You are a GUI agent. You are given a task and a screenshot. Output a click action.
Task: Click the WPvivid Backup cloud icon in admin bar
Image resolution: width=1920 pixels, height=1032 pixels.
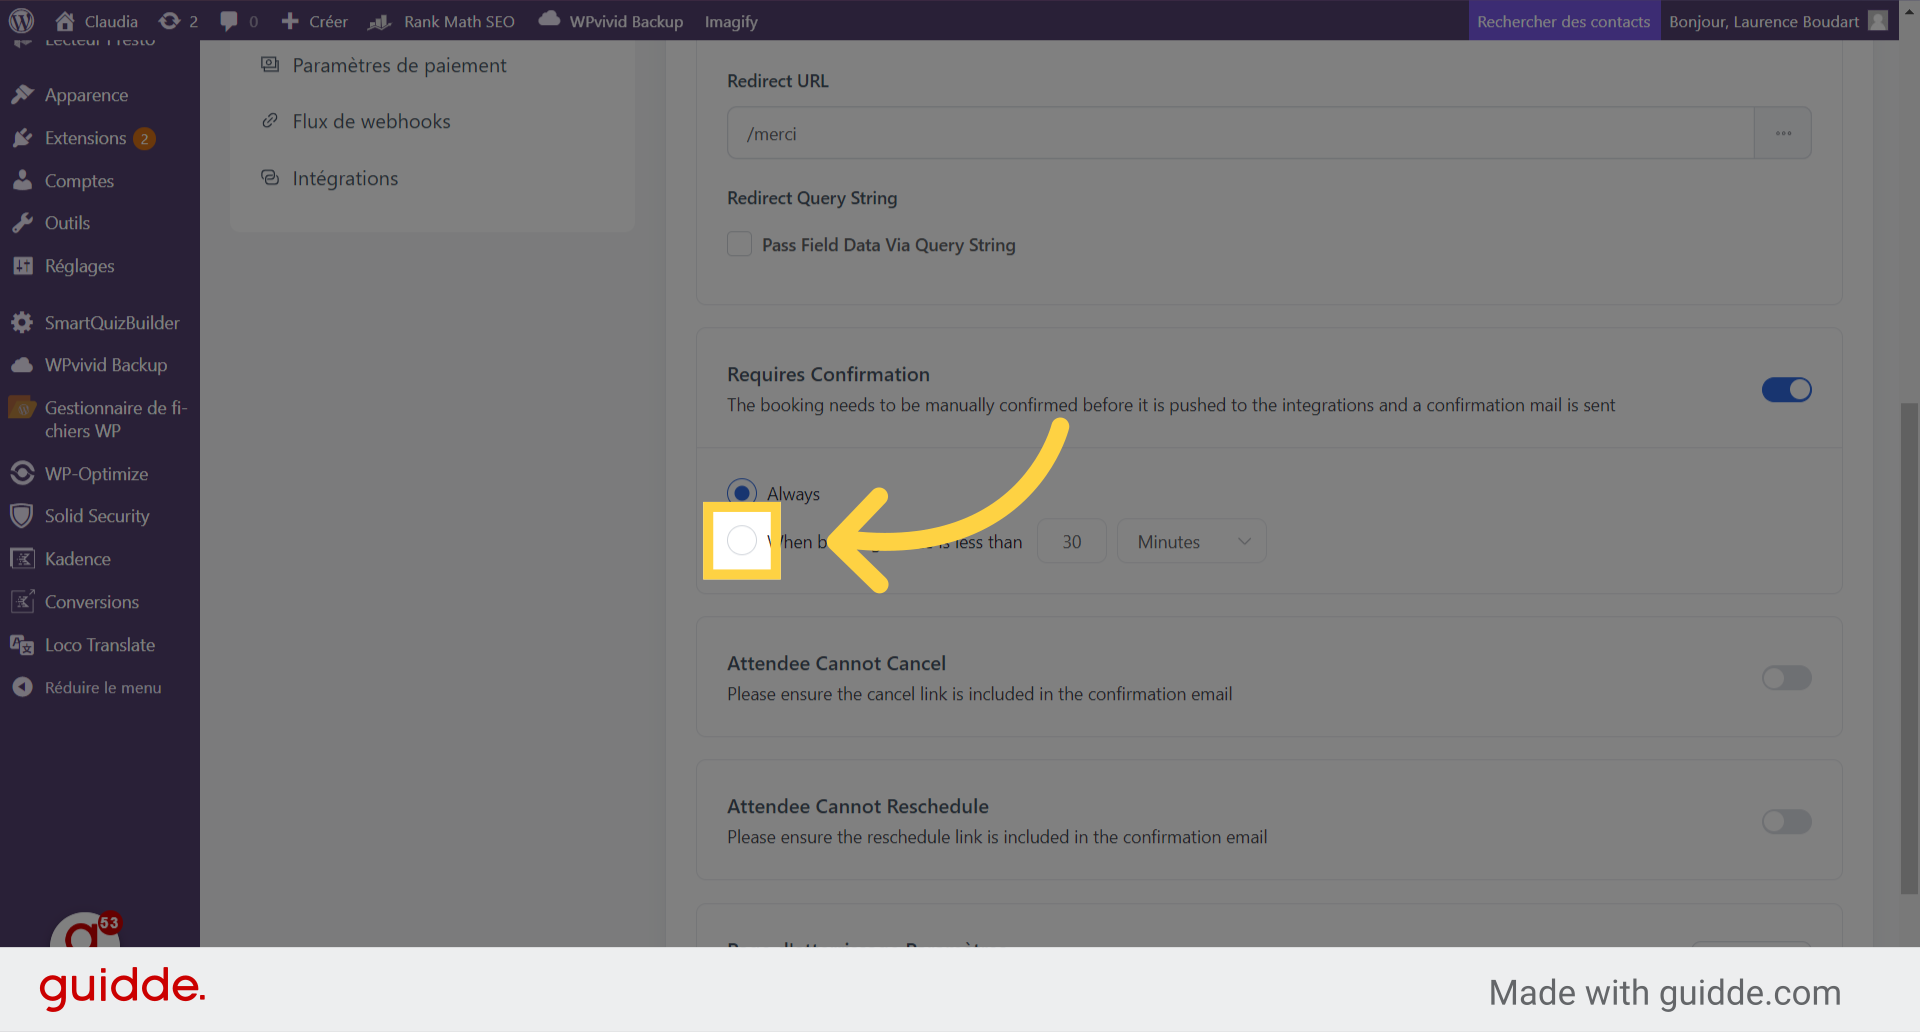click(x=549, y=19)
